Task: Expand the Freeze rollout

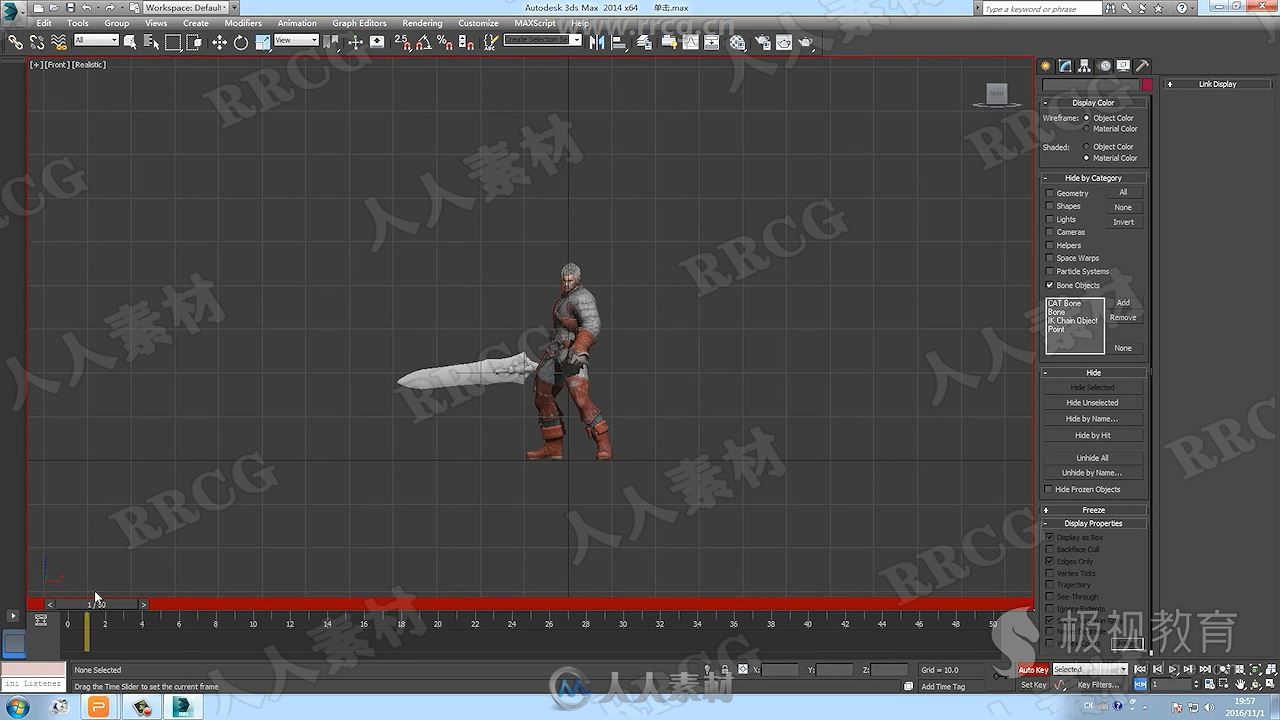Action: tap(1094, 510)
